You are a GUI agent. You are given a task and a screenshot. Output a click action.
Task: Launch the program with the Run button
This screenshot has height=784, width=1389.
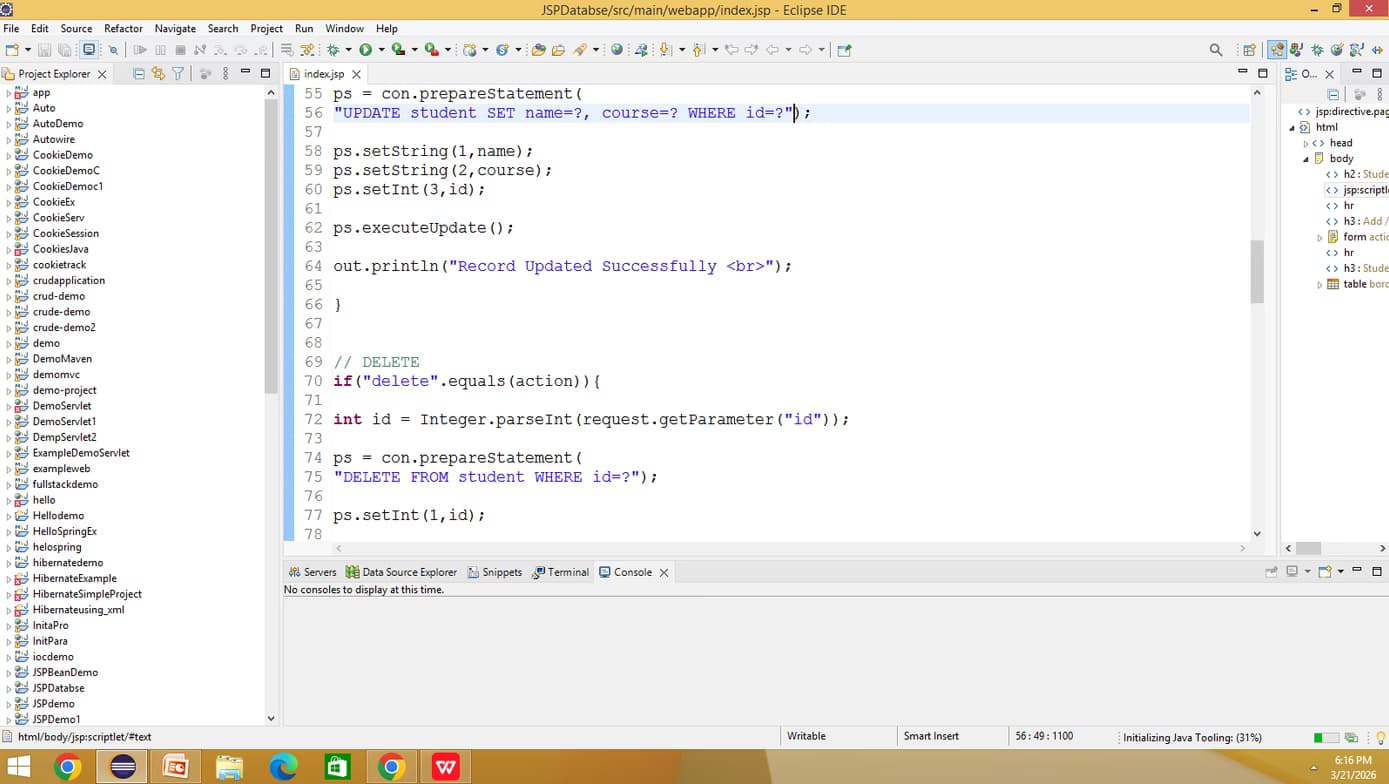[x=364, y=49]
